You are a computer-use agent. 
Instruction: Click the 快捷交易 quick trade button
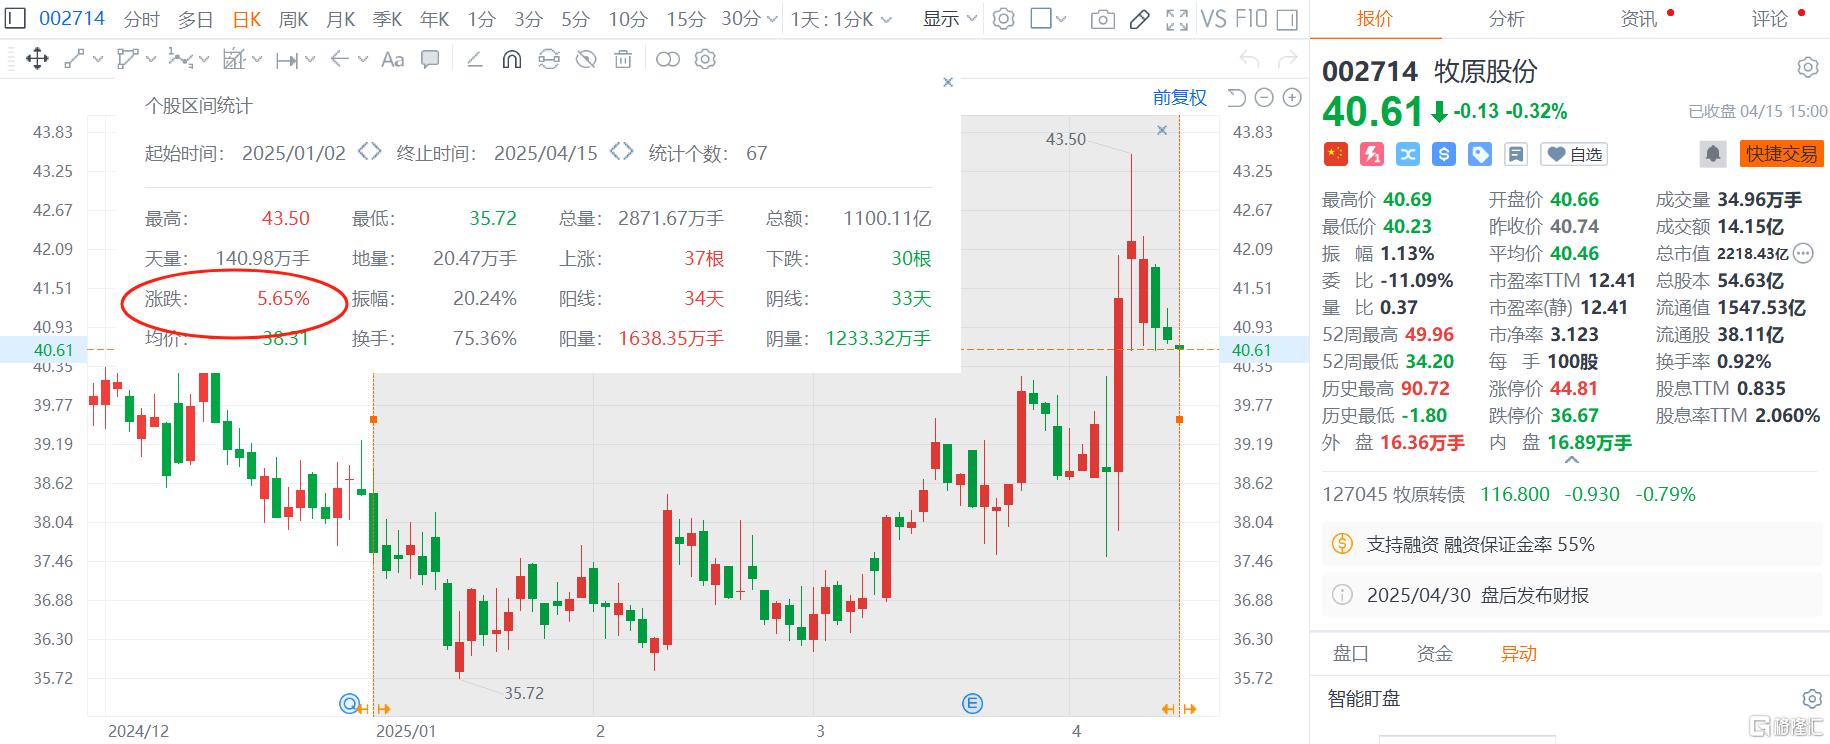[x=1781, y=154]
